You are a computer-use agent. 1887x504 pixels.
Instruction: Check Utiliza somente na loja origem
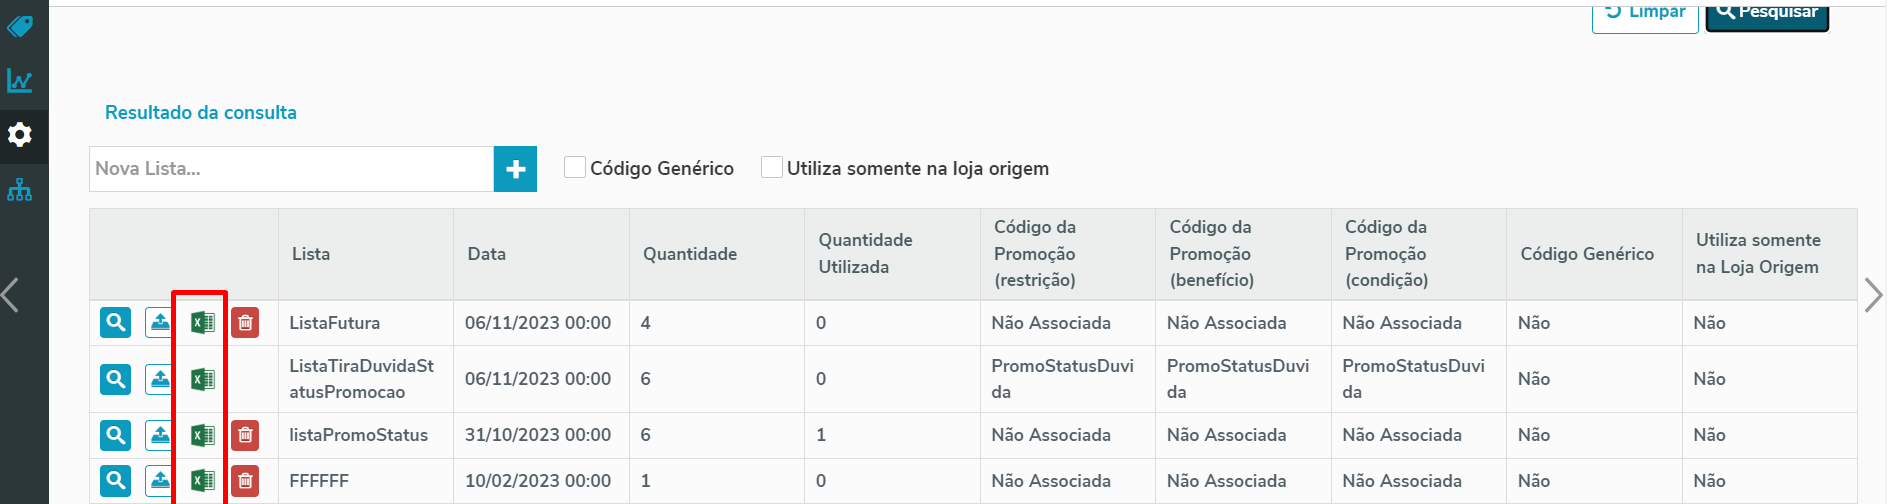[x=772, y=168]
